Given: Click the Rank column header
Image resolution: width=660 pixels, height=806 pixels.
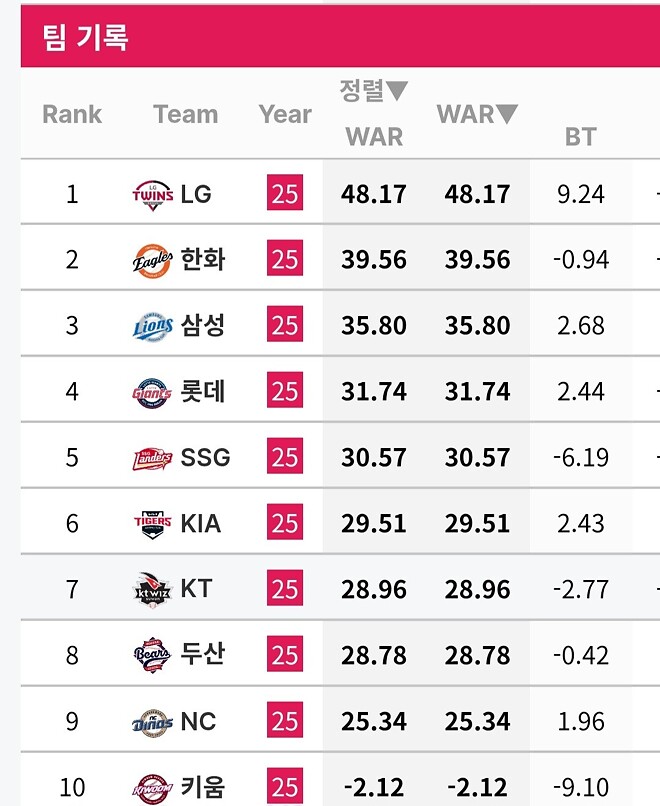Looking at the screenshot, I should pyautogui.click(x=71, y=114).
